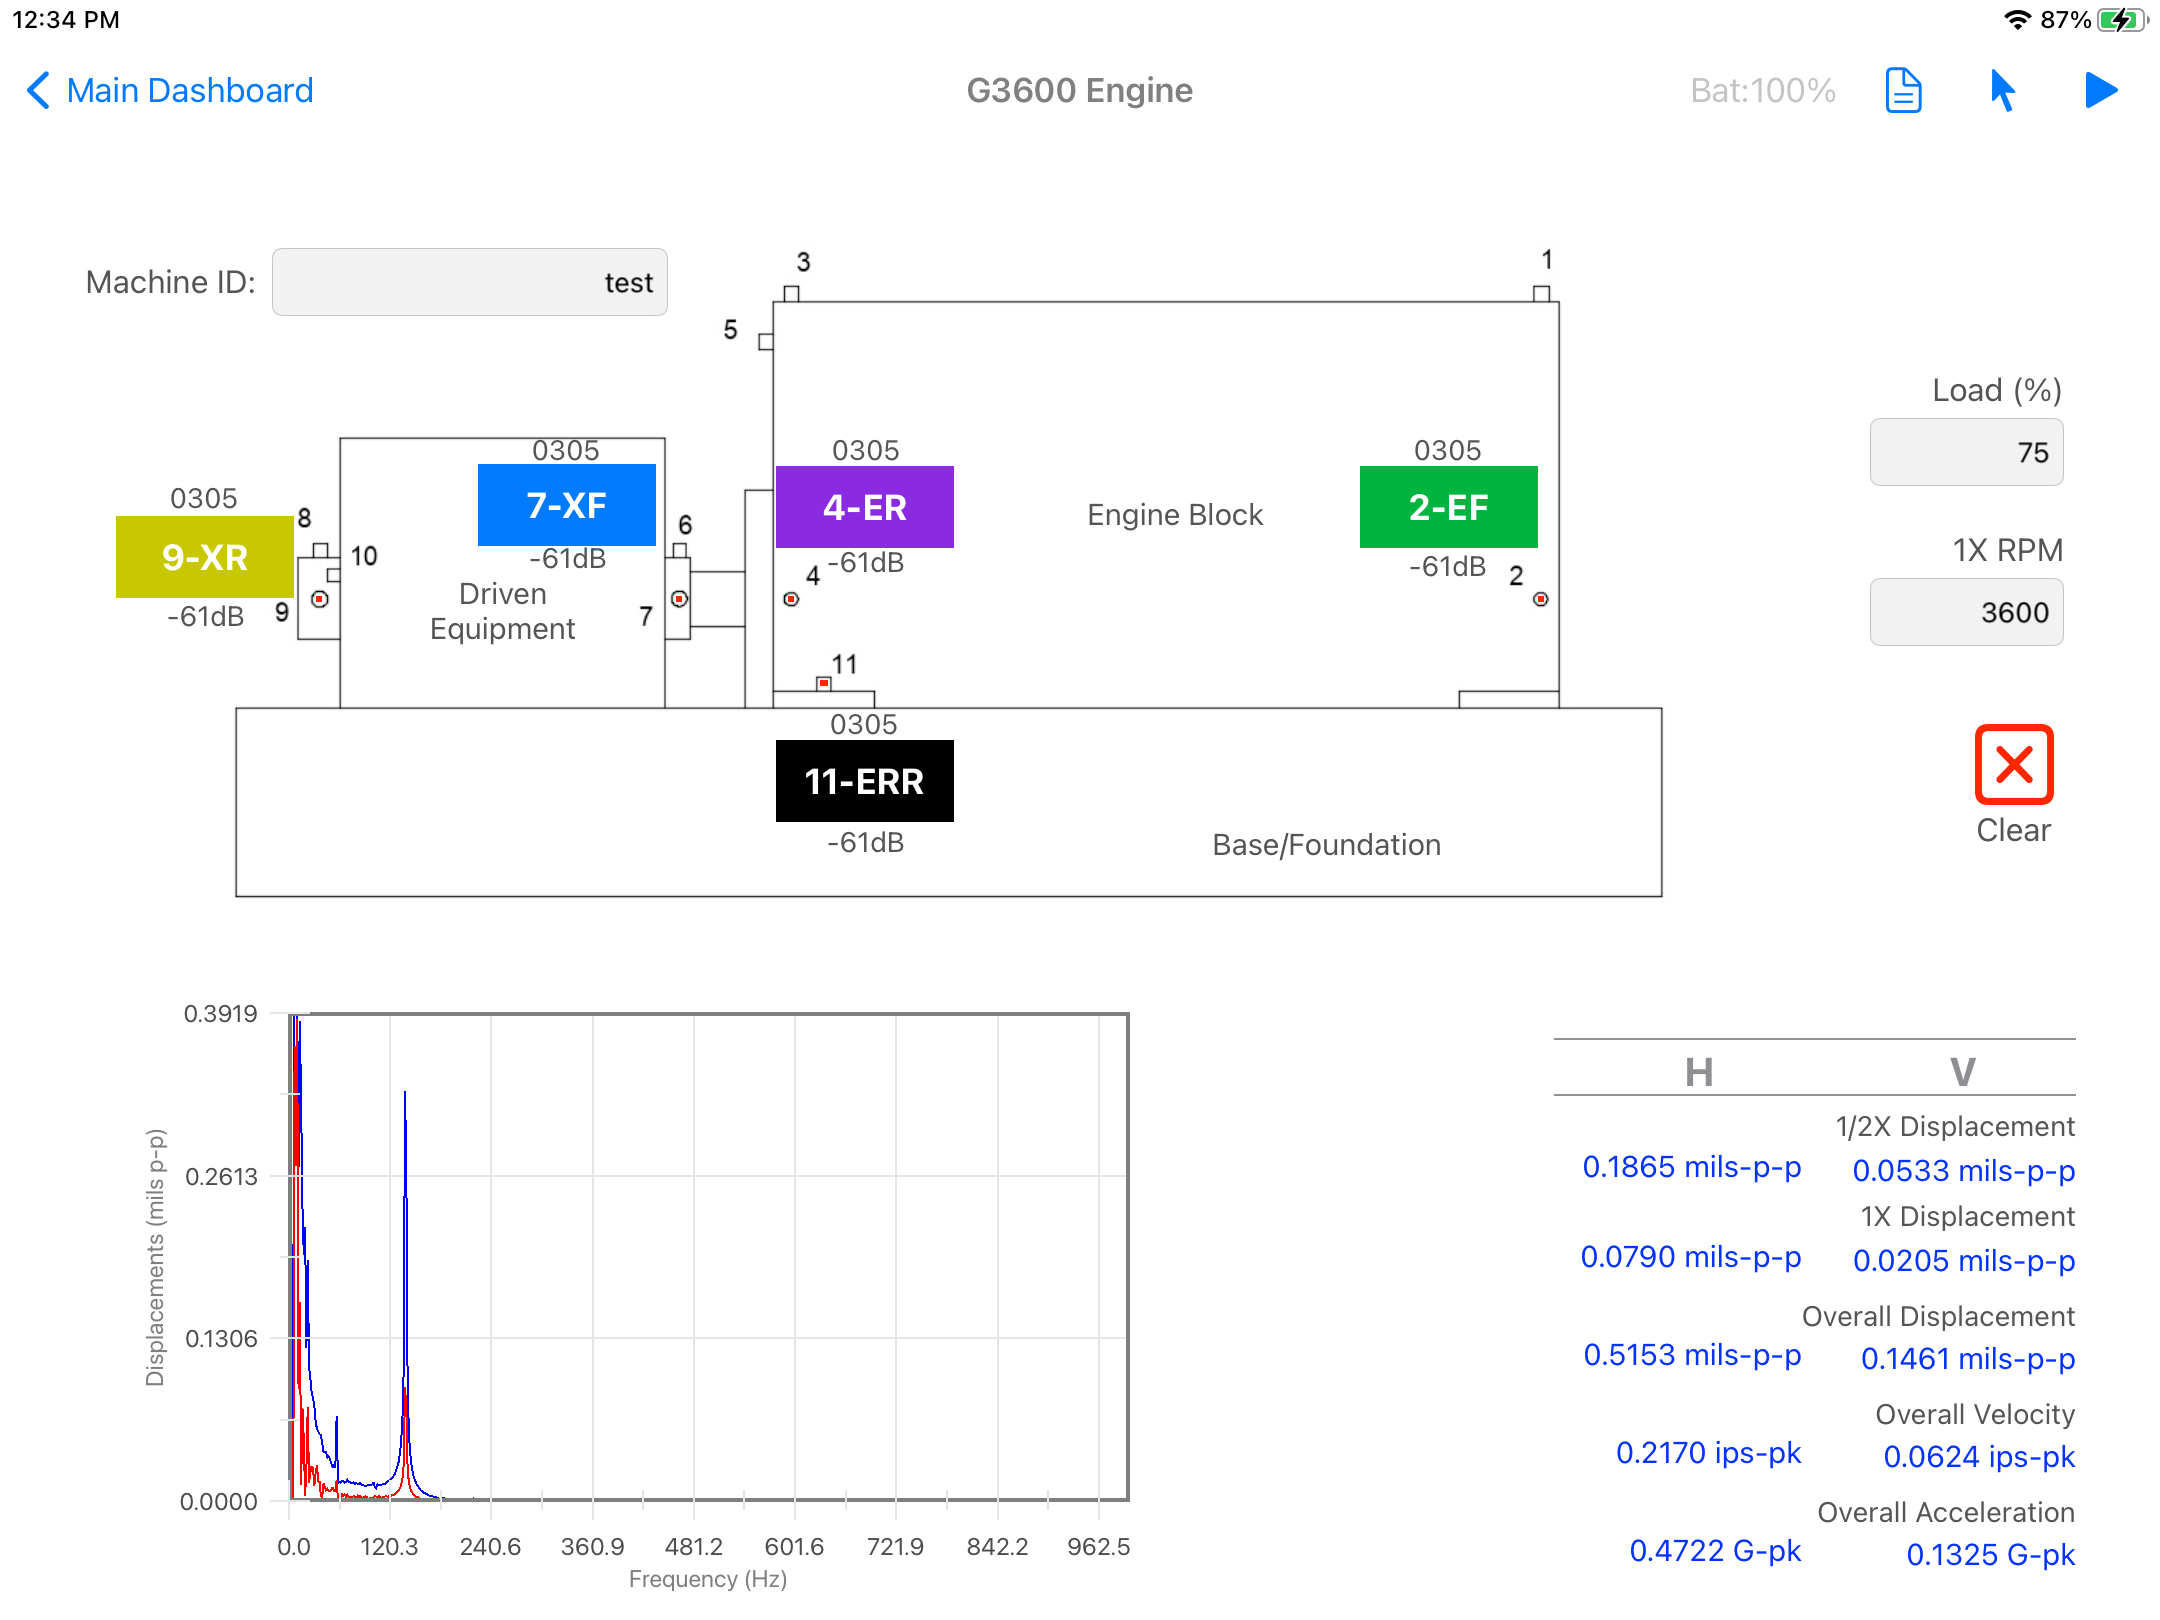Tap measurement point 5 square
The image size is (2160, 1620).
coord(766,342)
